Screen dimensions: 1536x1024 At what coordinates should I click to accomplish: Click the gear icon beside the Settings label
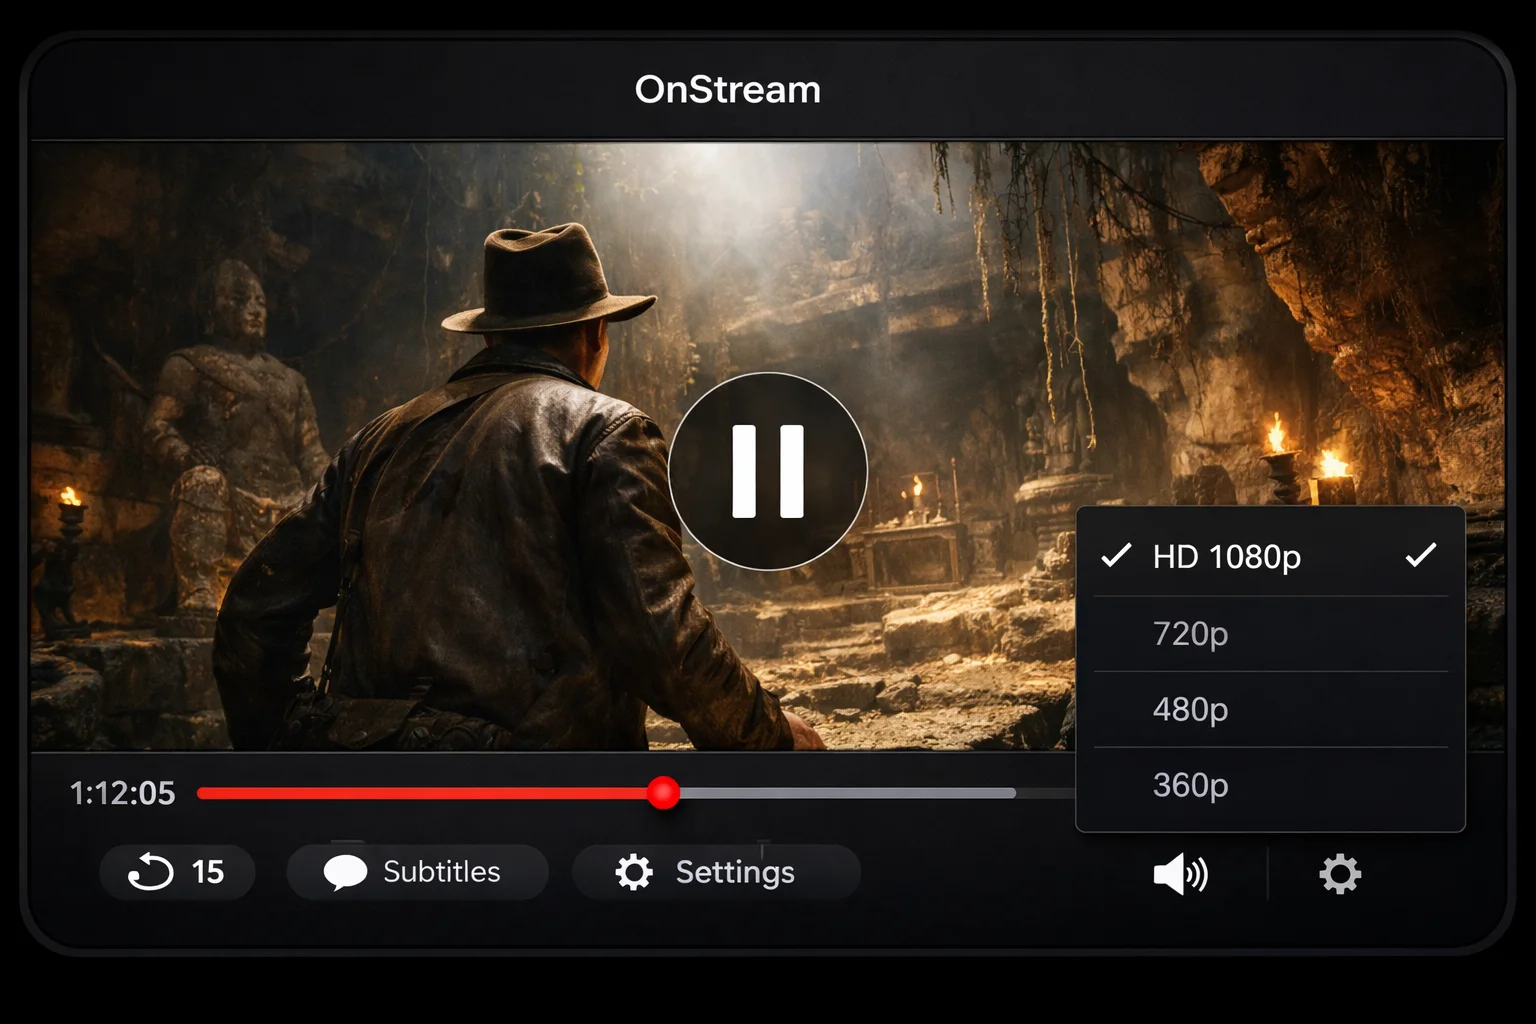[633, 872]
